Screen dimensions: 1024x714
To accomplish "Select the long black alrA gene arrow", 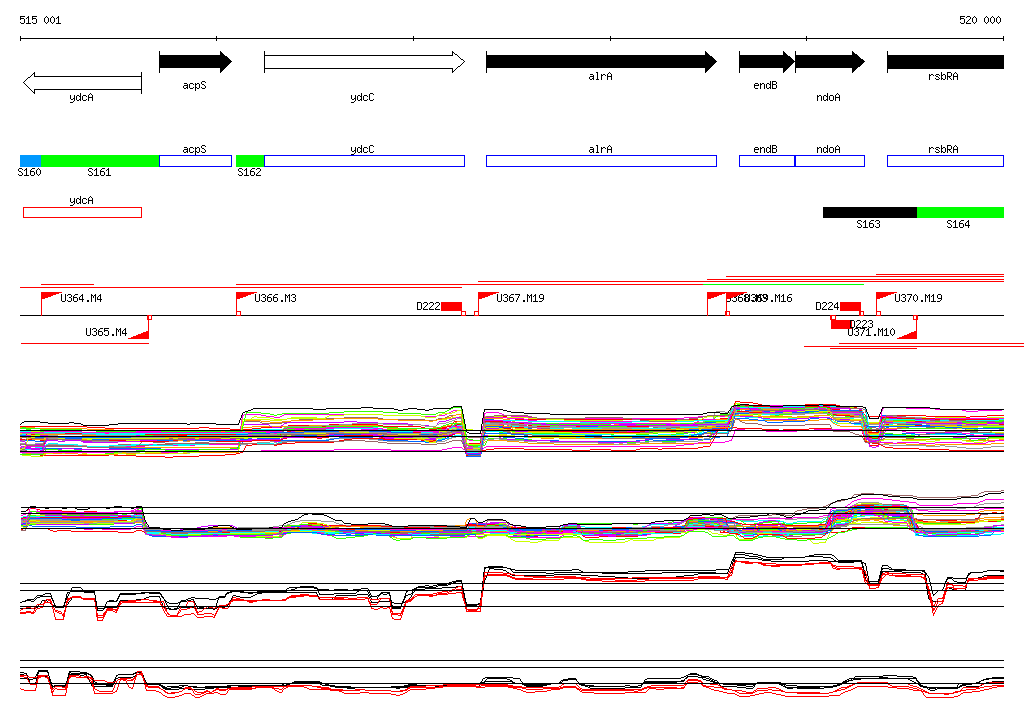I will coord(601,62).
